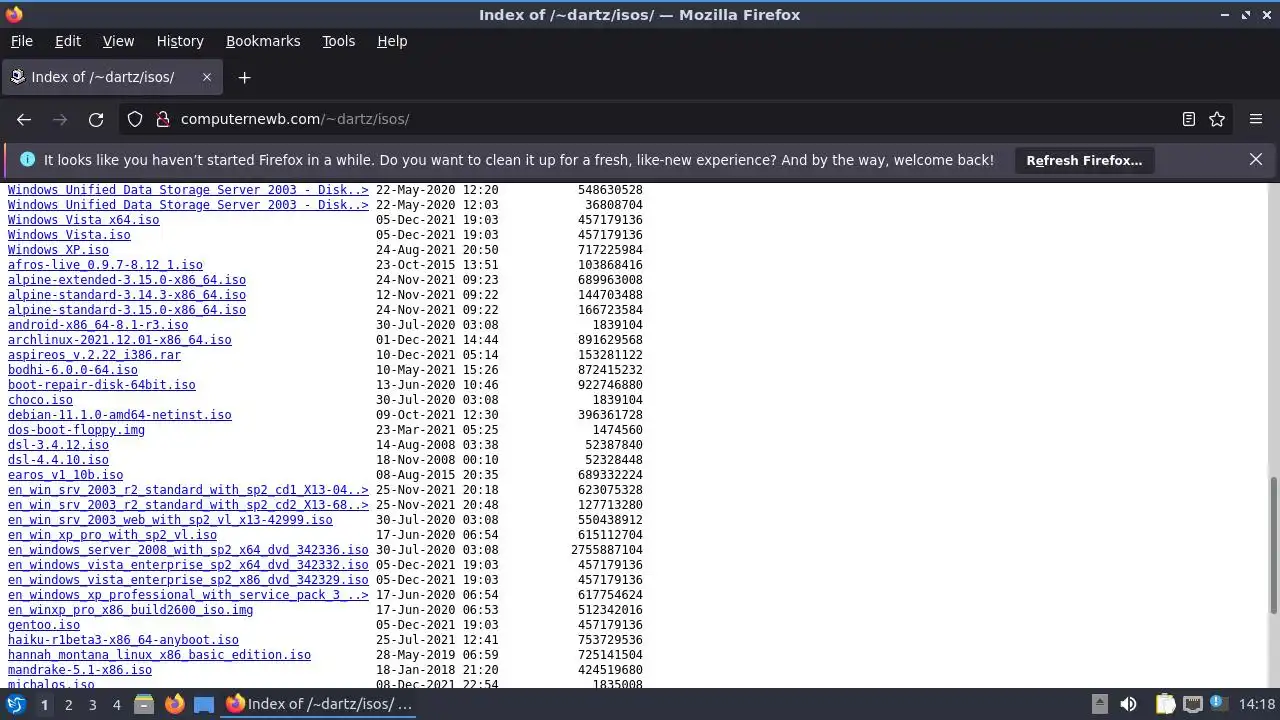Open the update notifier tray icon

click(x=1218, y=704)
